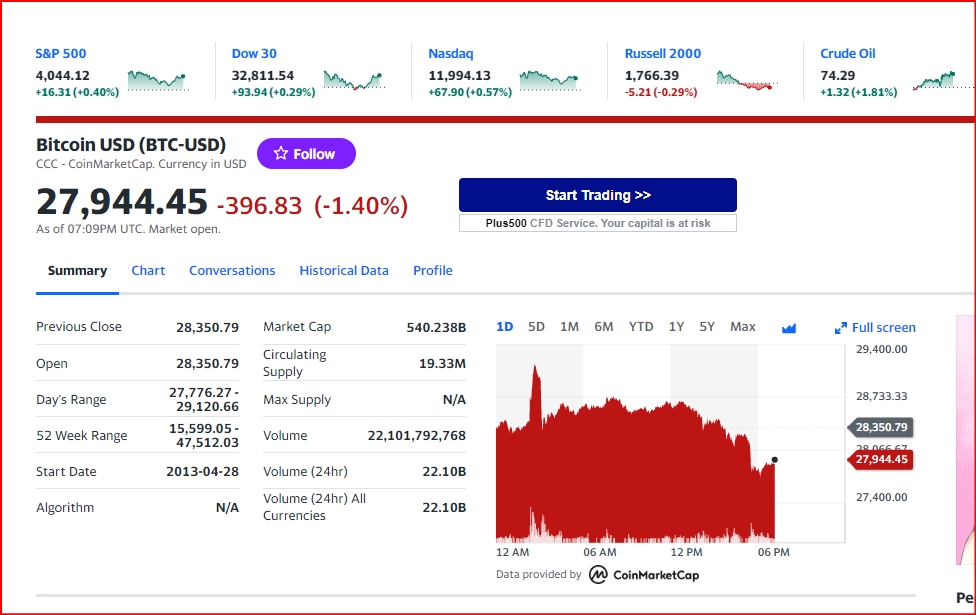The image size is (976, 615).
Task: Select the Max chart range
Action: (743, 327)
